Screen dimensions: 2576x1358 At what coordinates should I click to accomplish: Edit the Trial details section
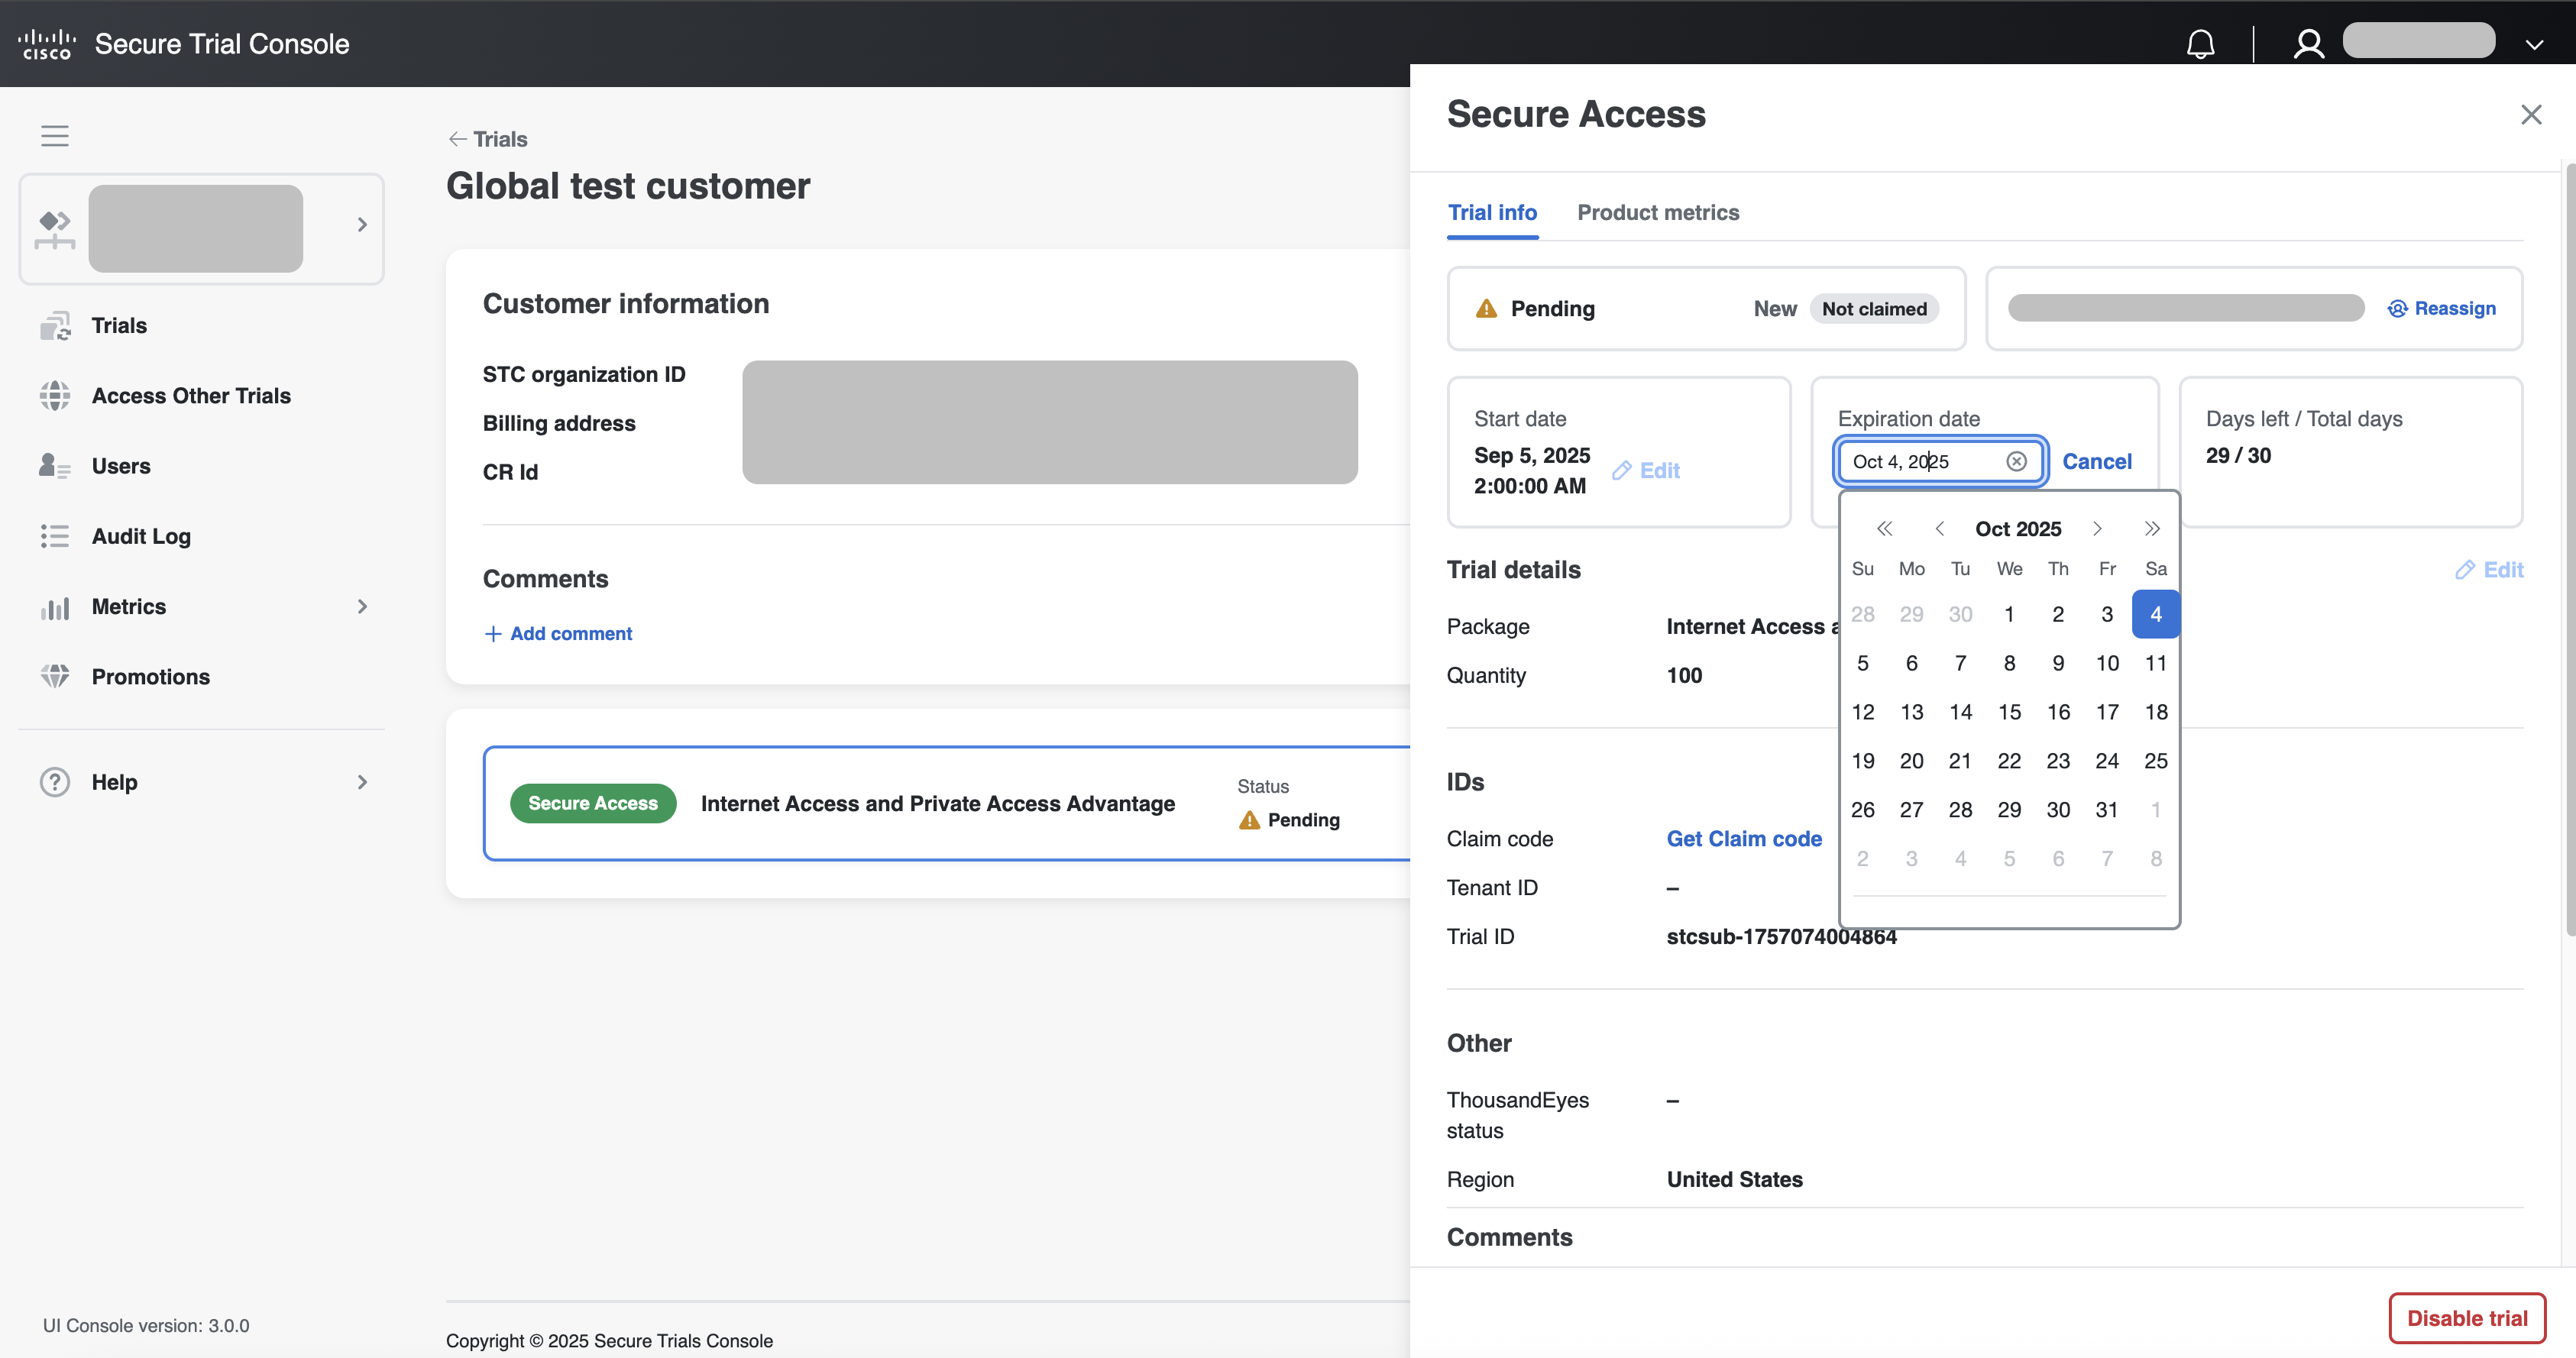click(x=2489, y=569)
